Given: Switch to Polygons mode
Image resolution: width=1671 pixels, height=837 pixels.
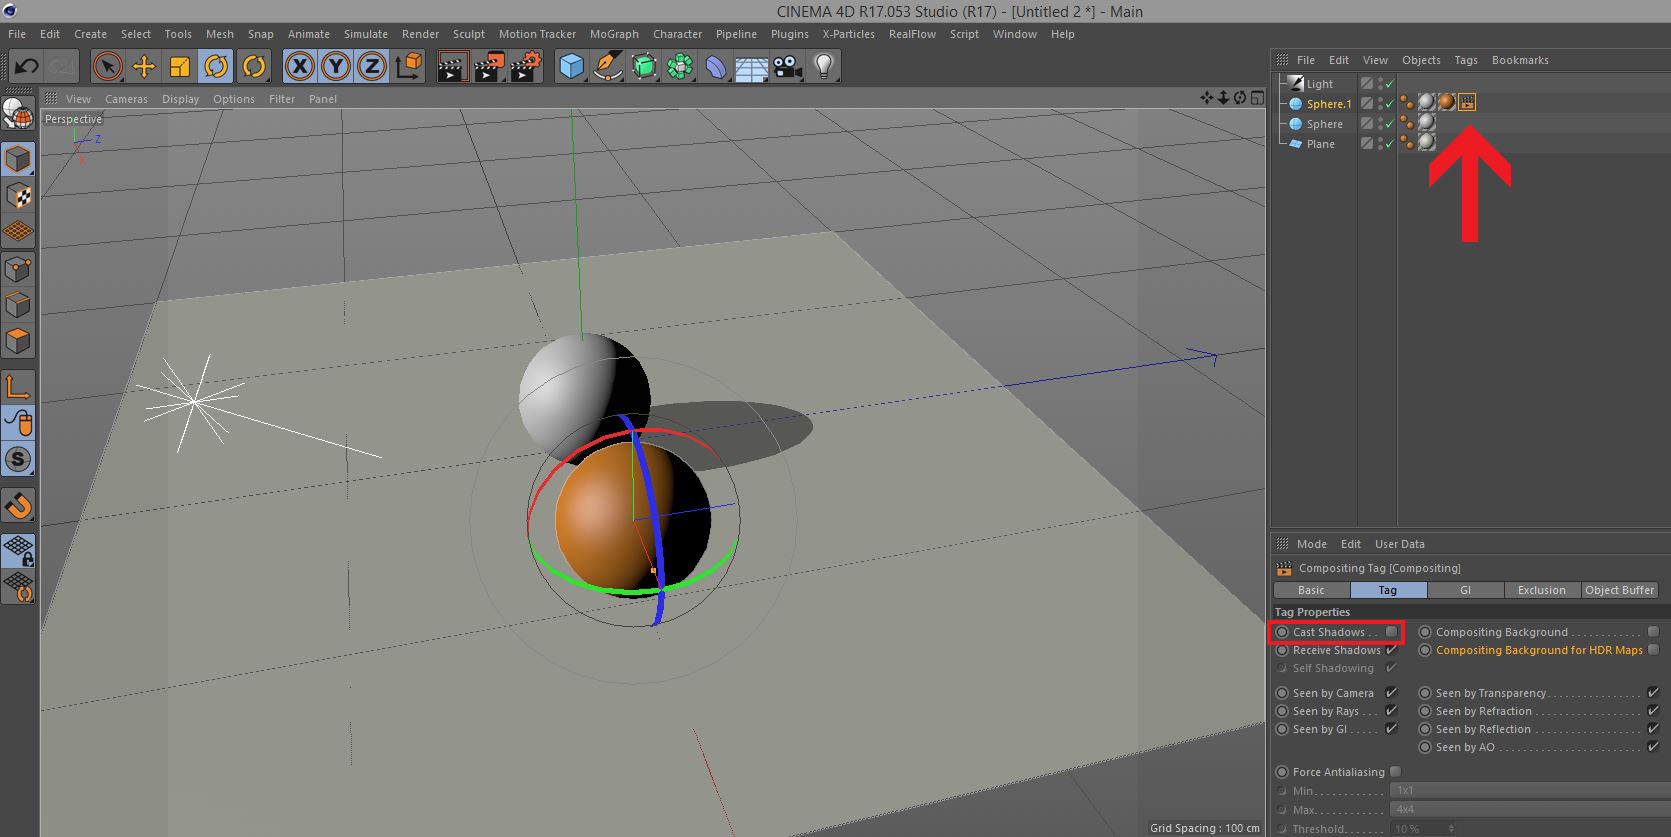Looking at the screenshot, I should tap(18, 341).
